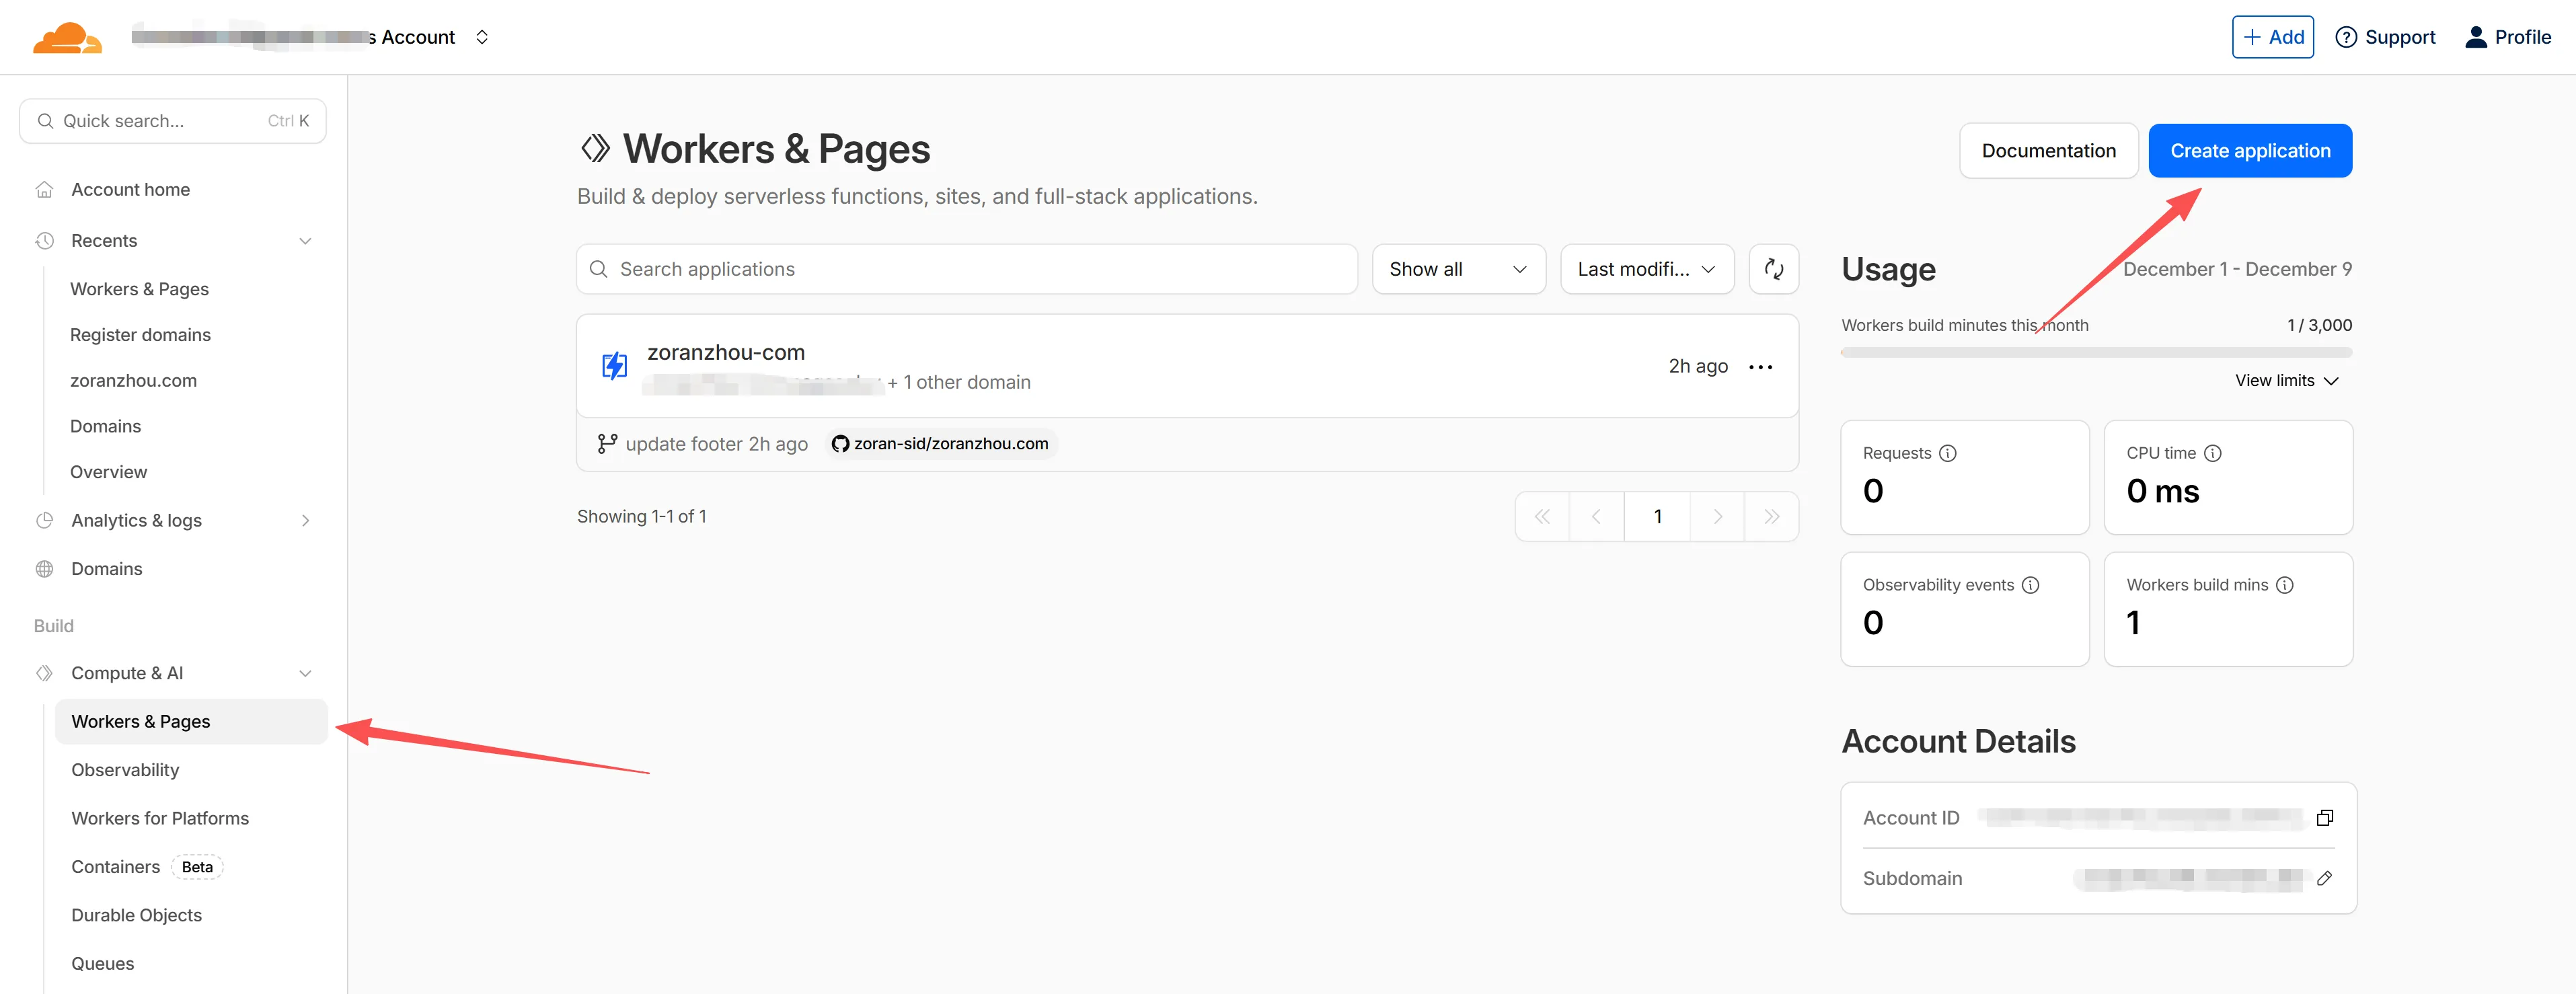
Task: Edit the Subdomain pencil icon
Action: [2324, 879]
